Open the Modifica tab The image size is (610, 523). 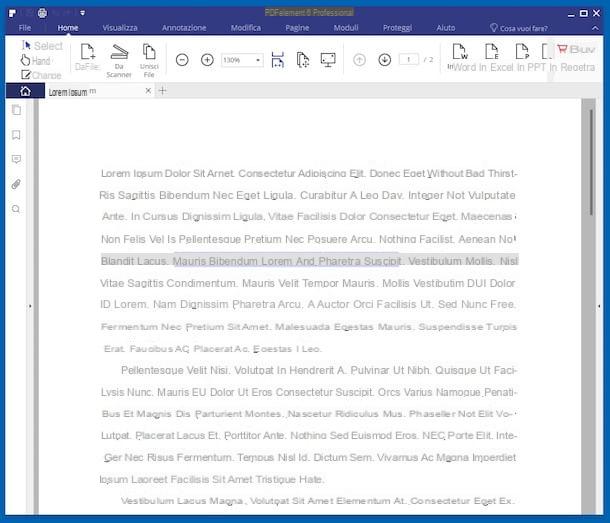(x=246, y=28)
